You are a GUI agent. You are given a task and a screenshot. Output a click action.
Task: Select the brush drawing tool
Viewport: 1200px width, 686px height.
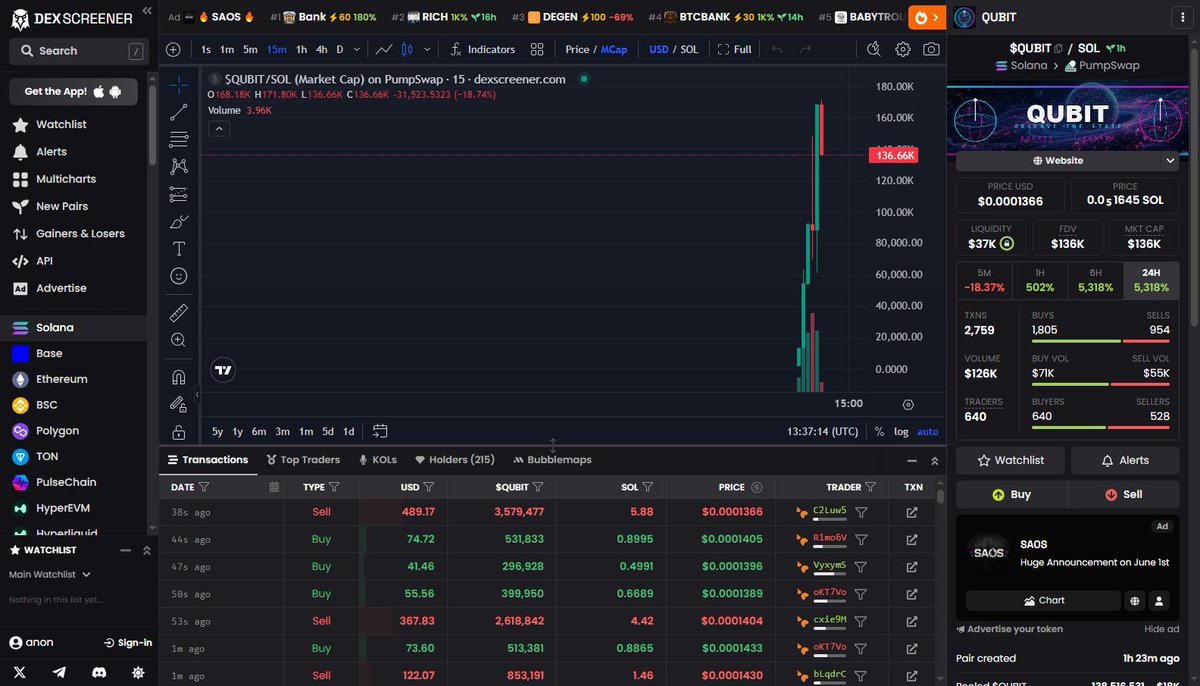click(x=179, y=221)
